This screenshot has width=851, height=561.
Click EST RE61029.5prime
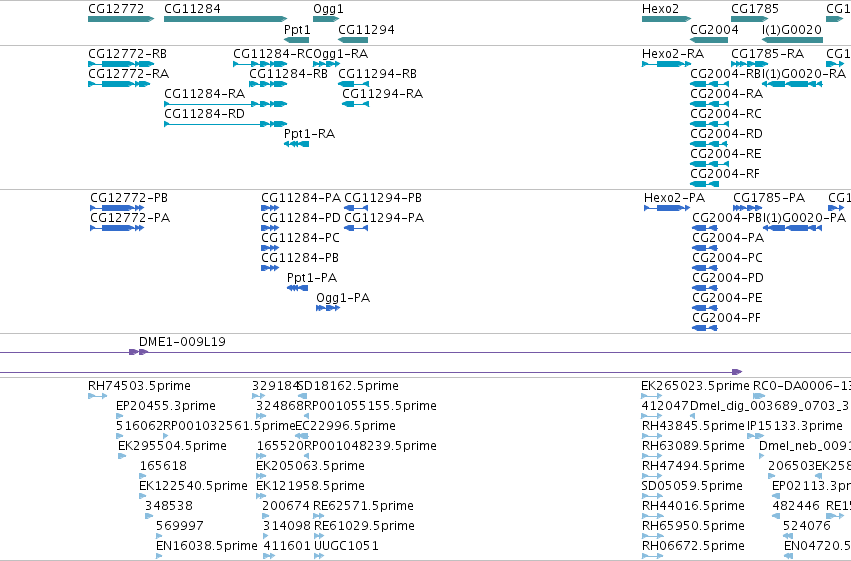click(319, 537)
